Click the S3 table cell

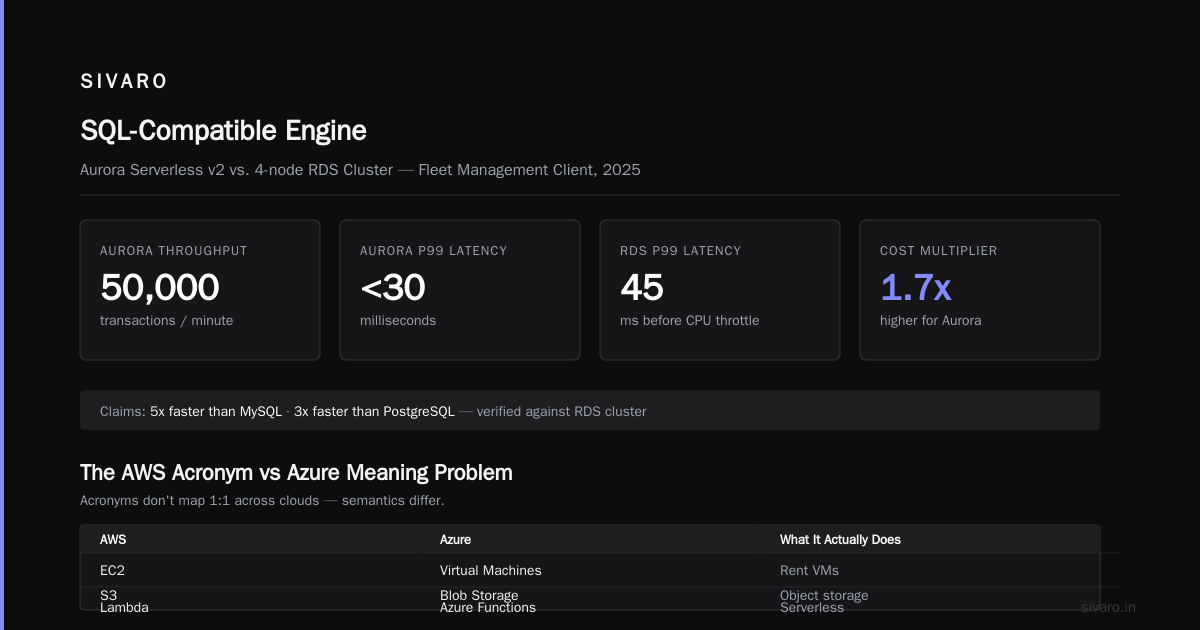coord(109,595)
